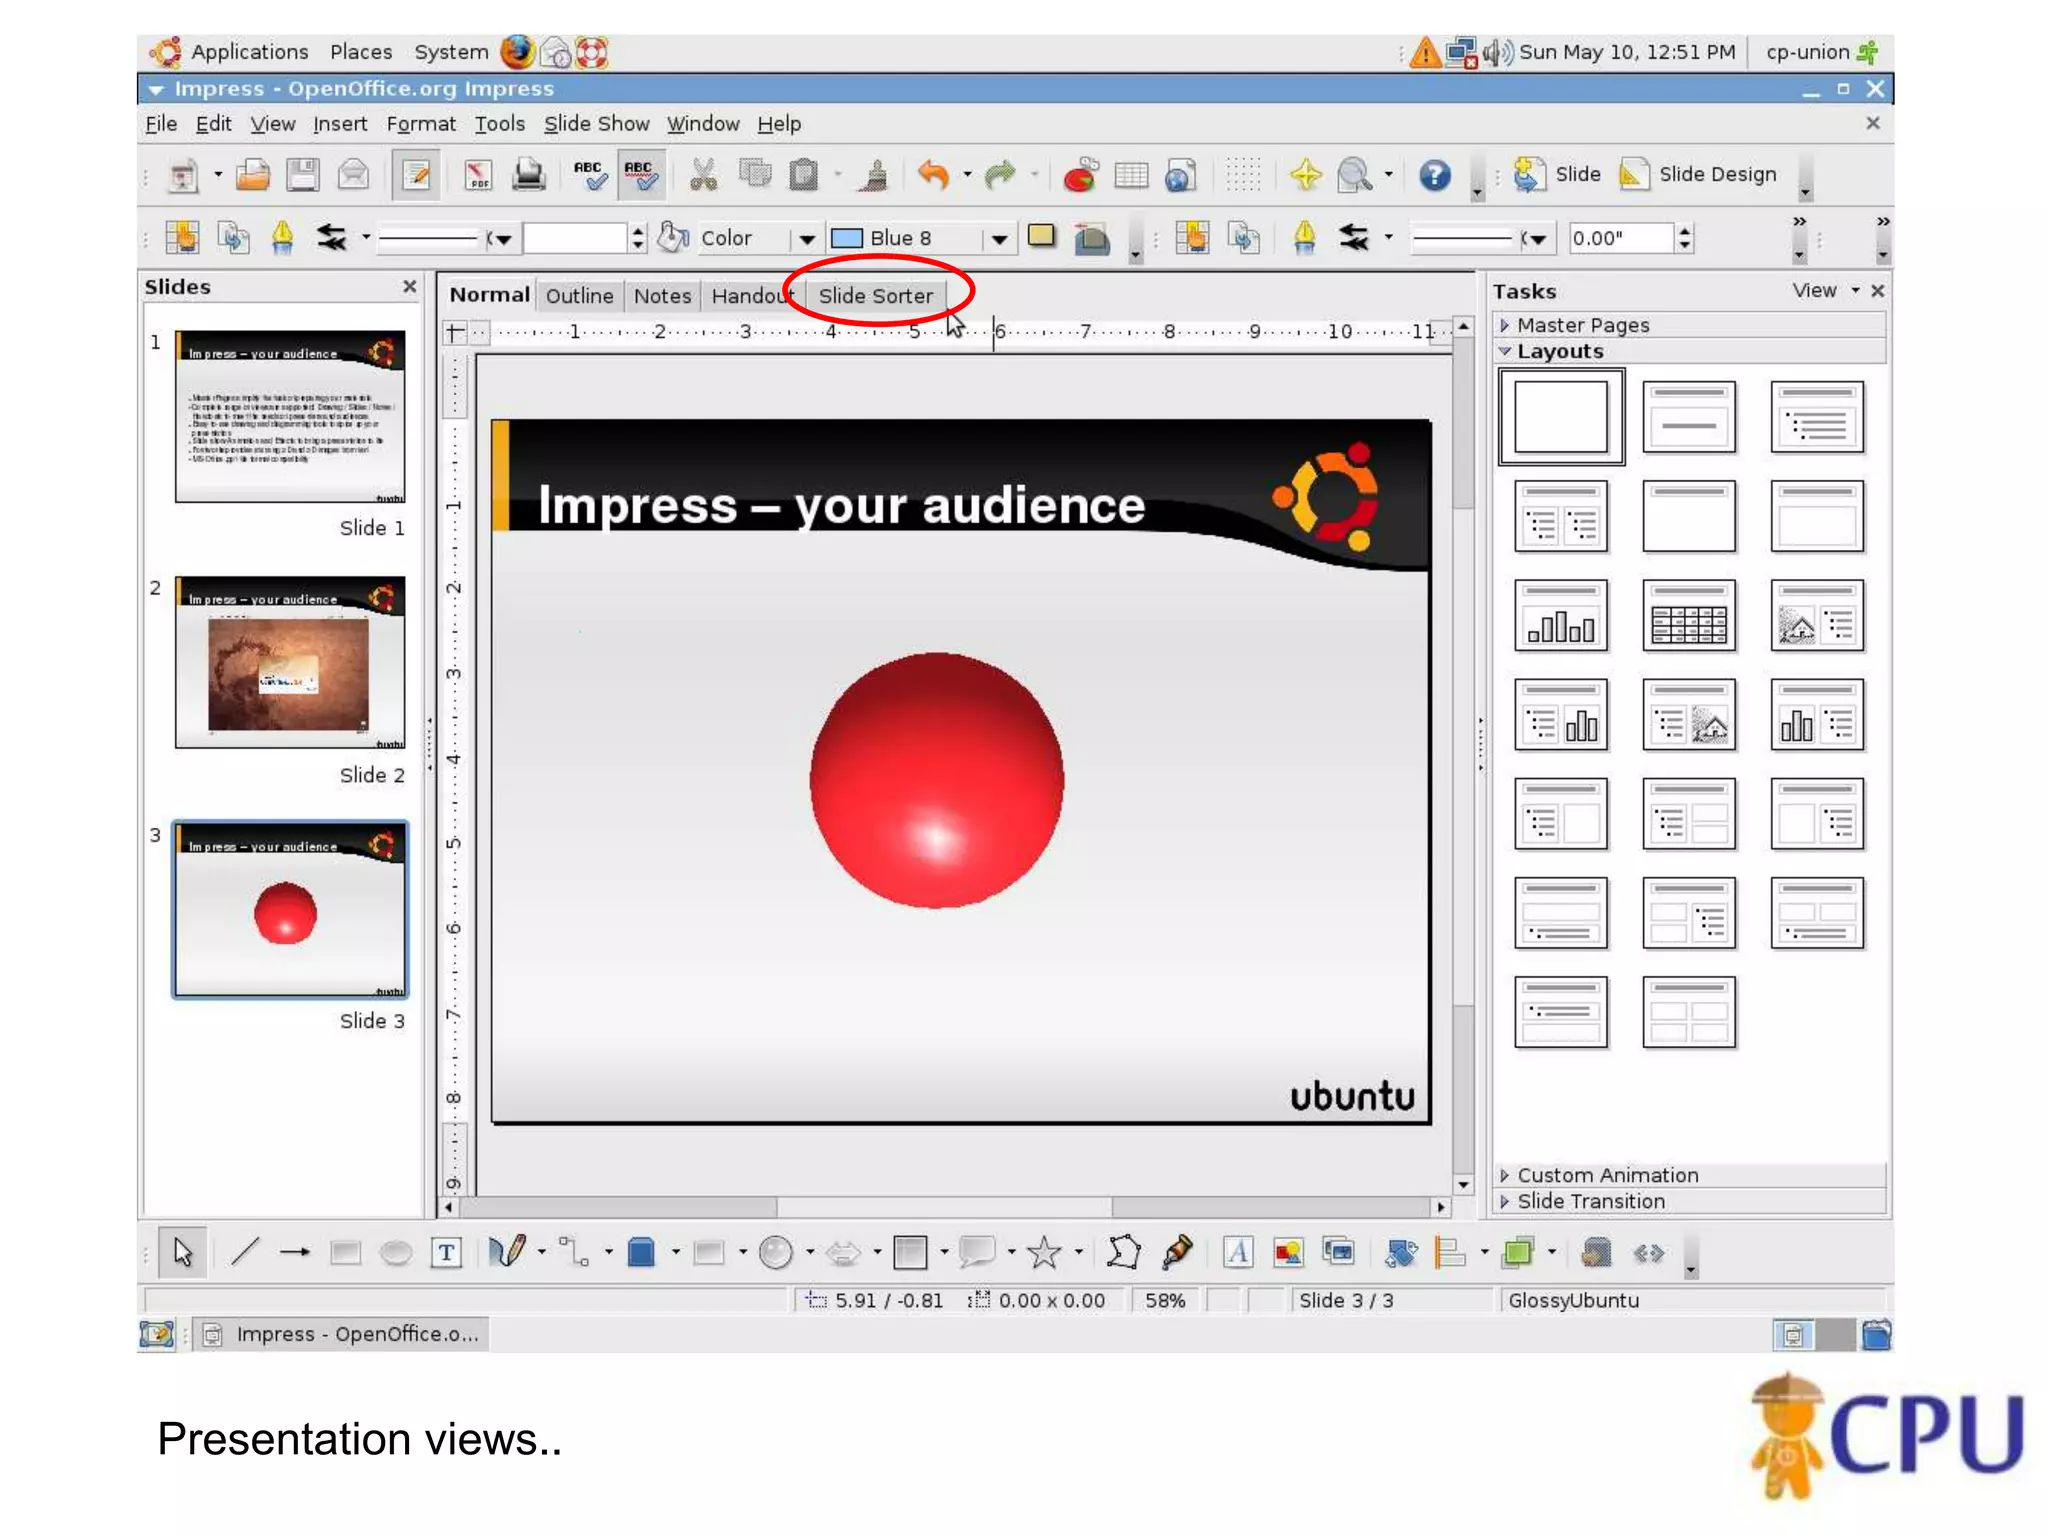Click the Help question mark icon
2048x1536 pixels.
point(1435,175)
